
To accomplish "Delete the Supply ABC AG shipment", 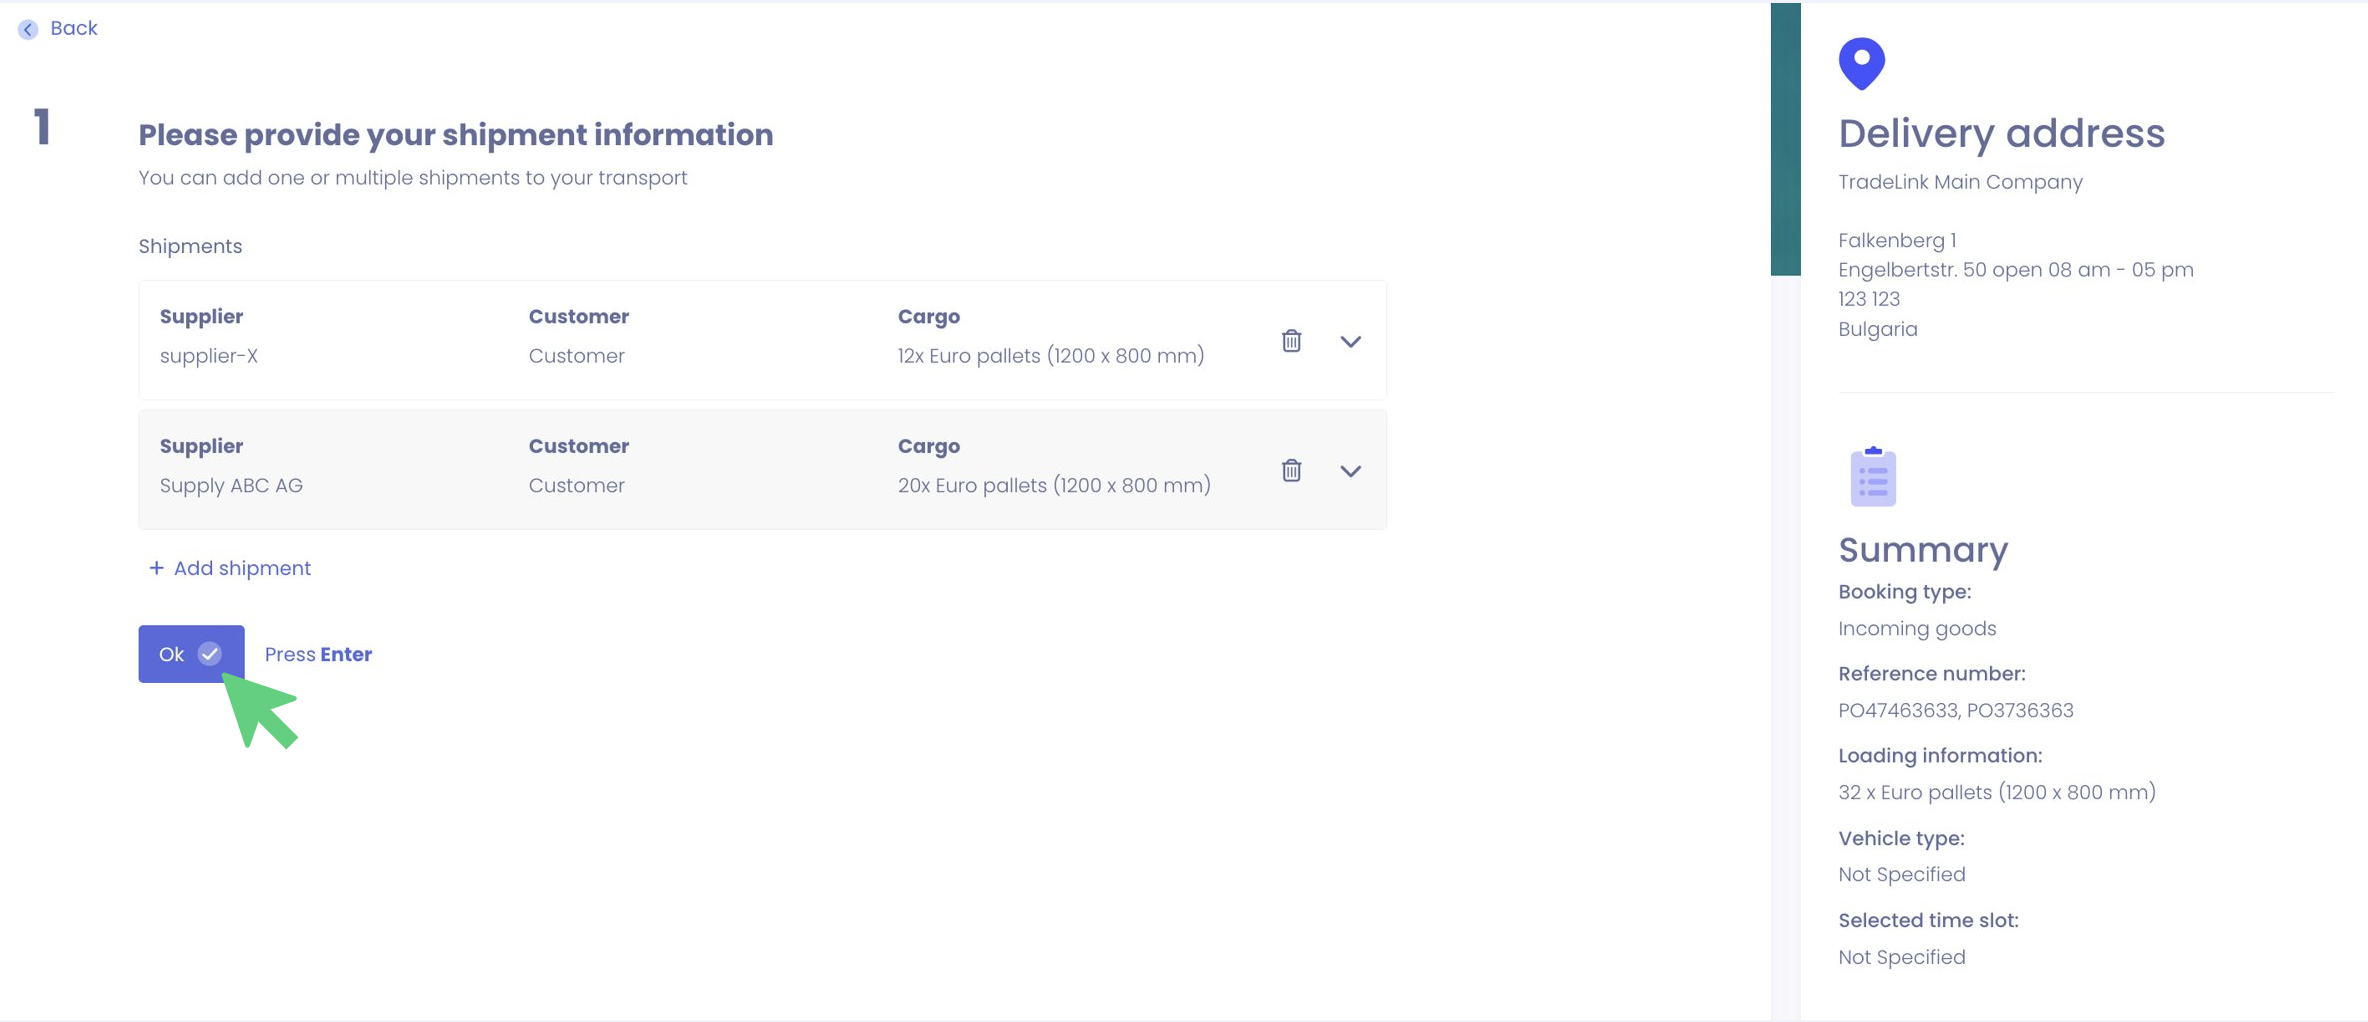I will 1291,470.
